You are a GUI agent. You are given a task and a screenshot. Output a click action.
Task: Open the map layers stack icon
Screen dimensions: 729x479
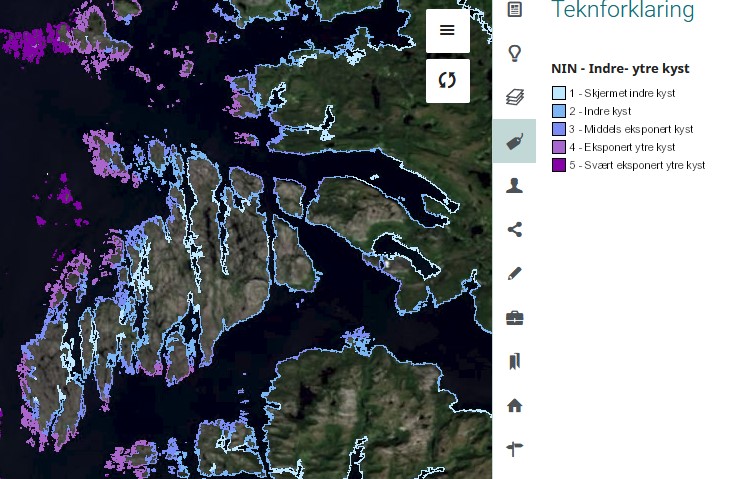515,97
